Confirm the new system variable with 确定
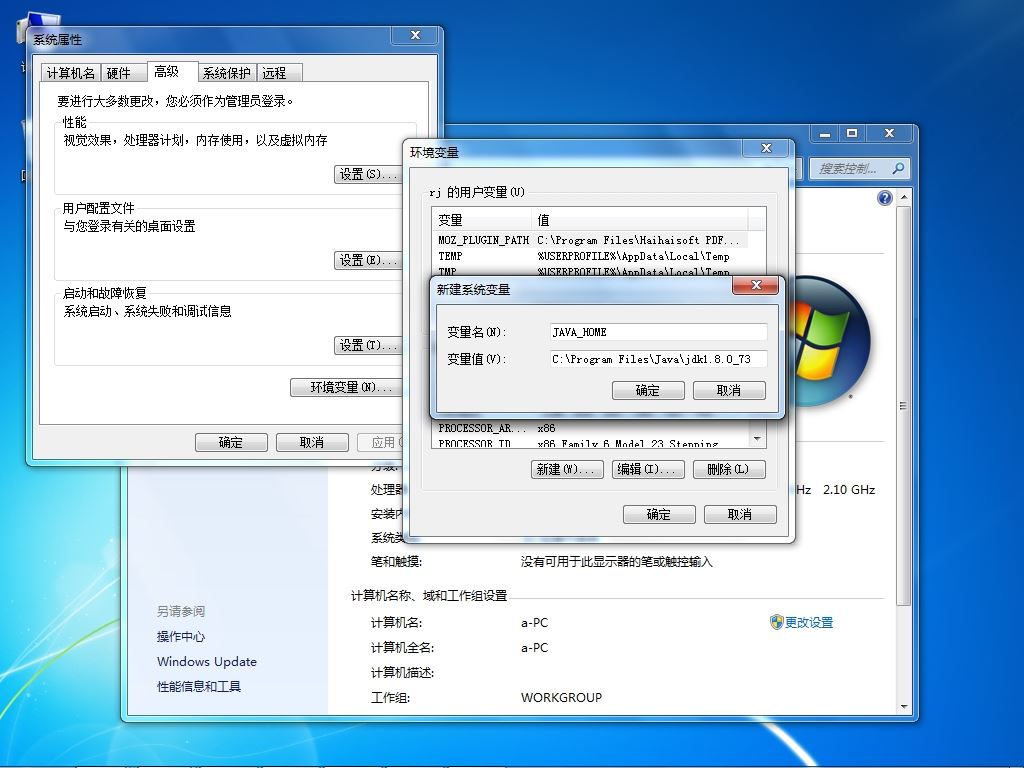1024x768 pixels. click(648, 391)
